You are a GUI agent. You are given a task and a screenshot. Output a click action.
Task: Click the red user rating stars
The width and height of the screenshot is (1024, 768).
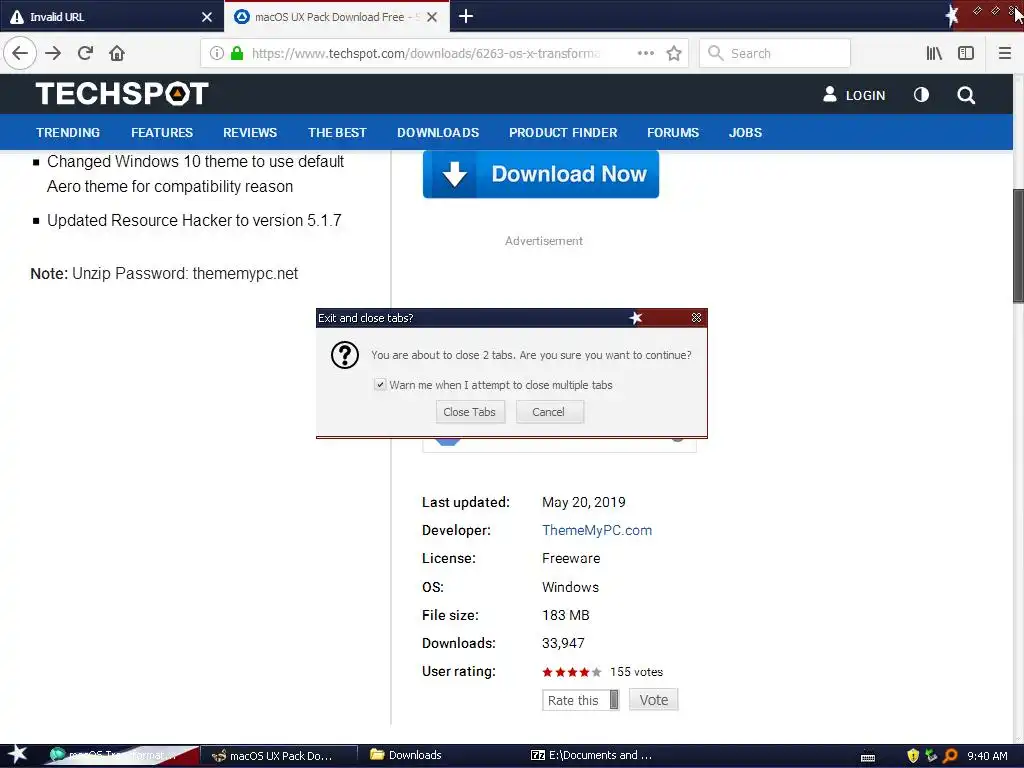tap(571, 672)
